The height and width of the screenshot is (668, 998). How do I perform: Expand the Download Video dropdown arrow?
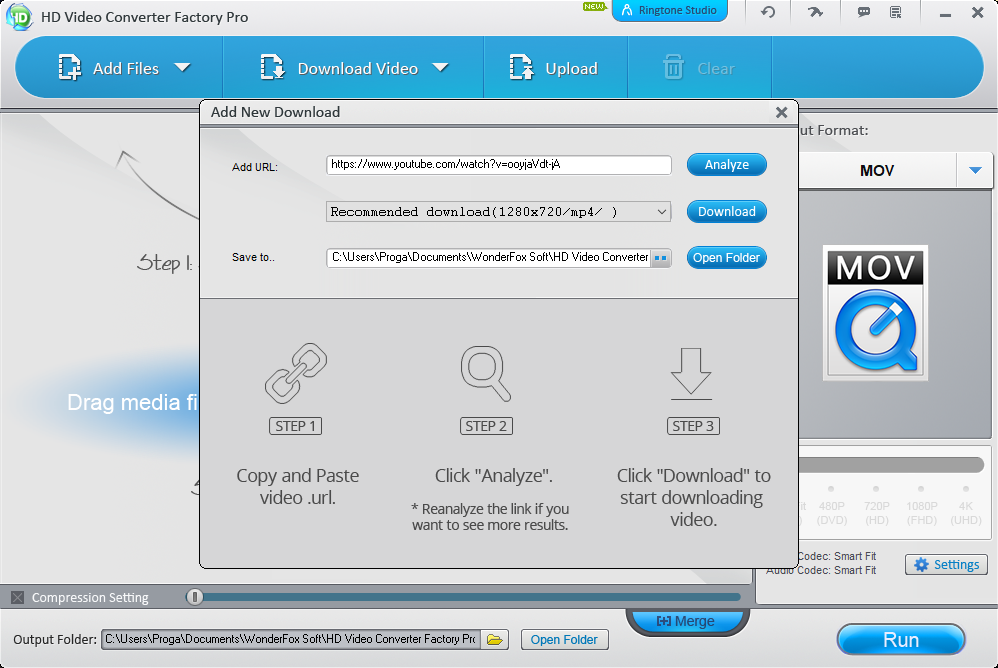click(440, 68)
